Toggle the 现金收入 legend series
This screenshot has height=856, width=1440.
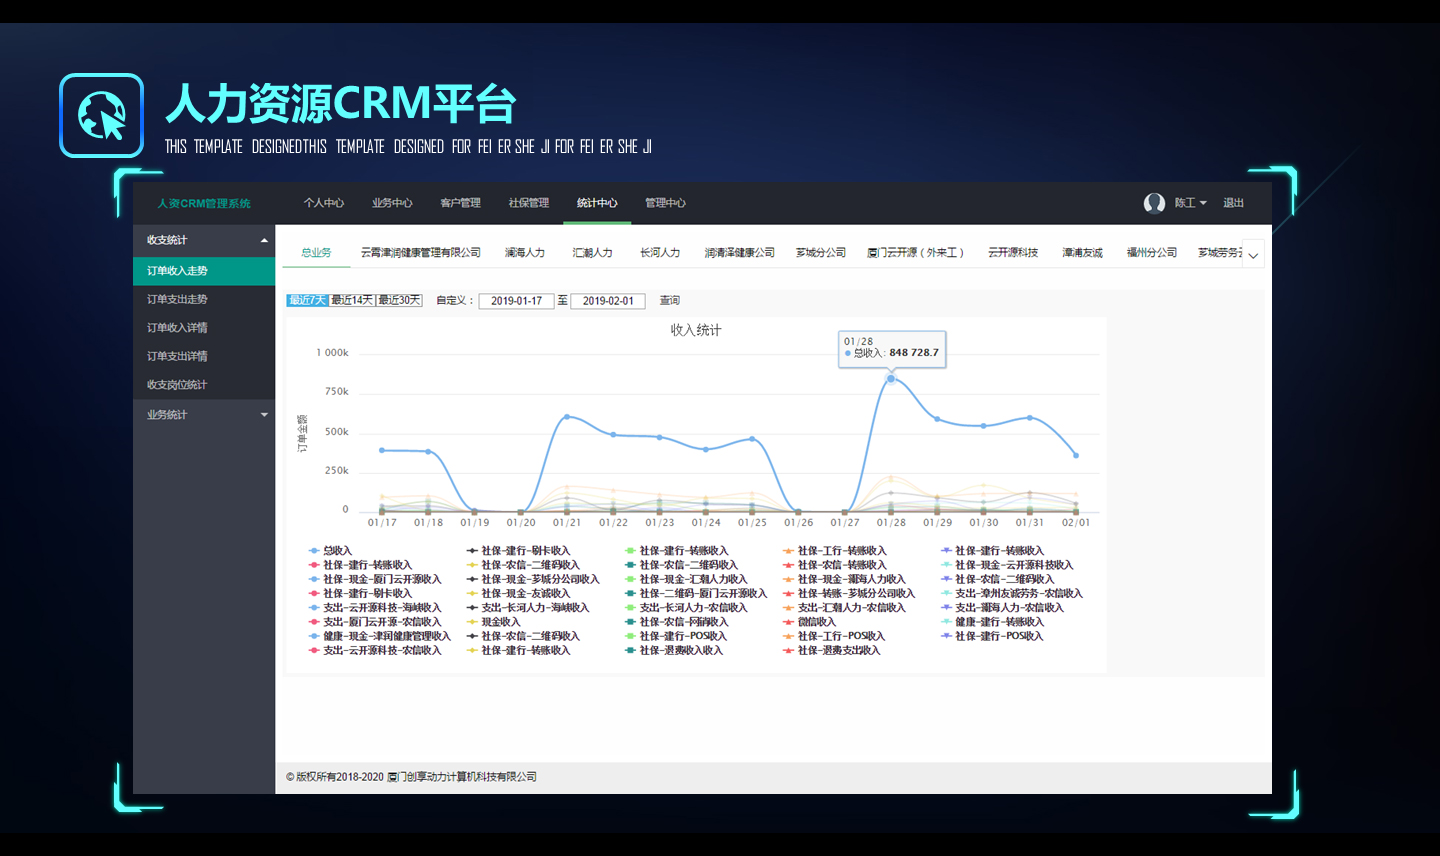click(493, 622)
